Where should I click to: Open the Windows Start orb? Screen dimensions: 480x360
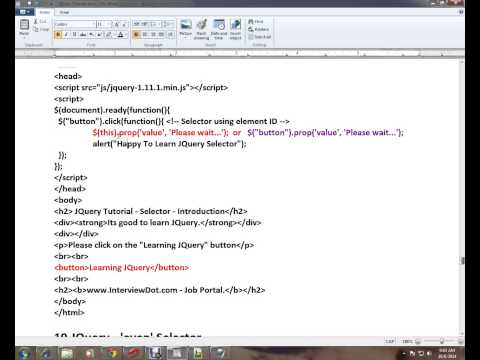(24, 353)
